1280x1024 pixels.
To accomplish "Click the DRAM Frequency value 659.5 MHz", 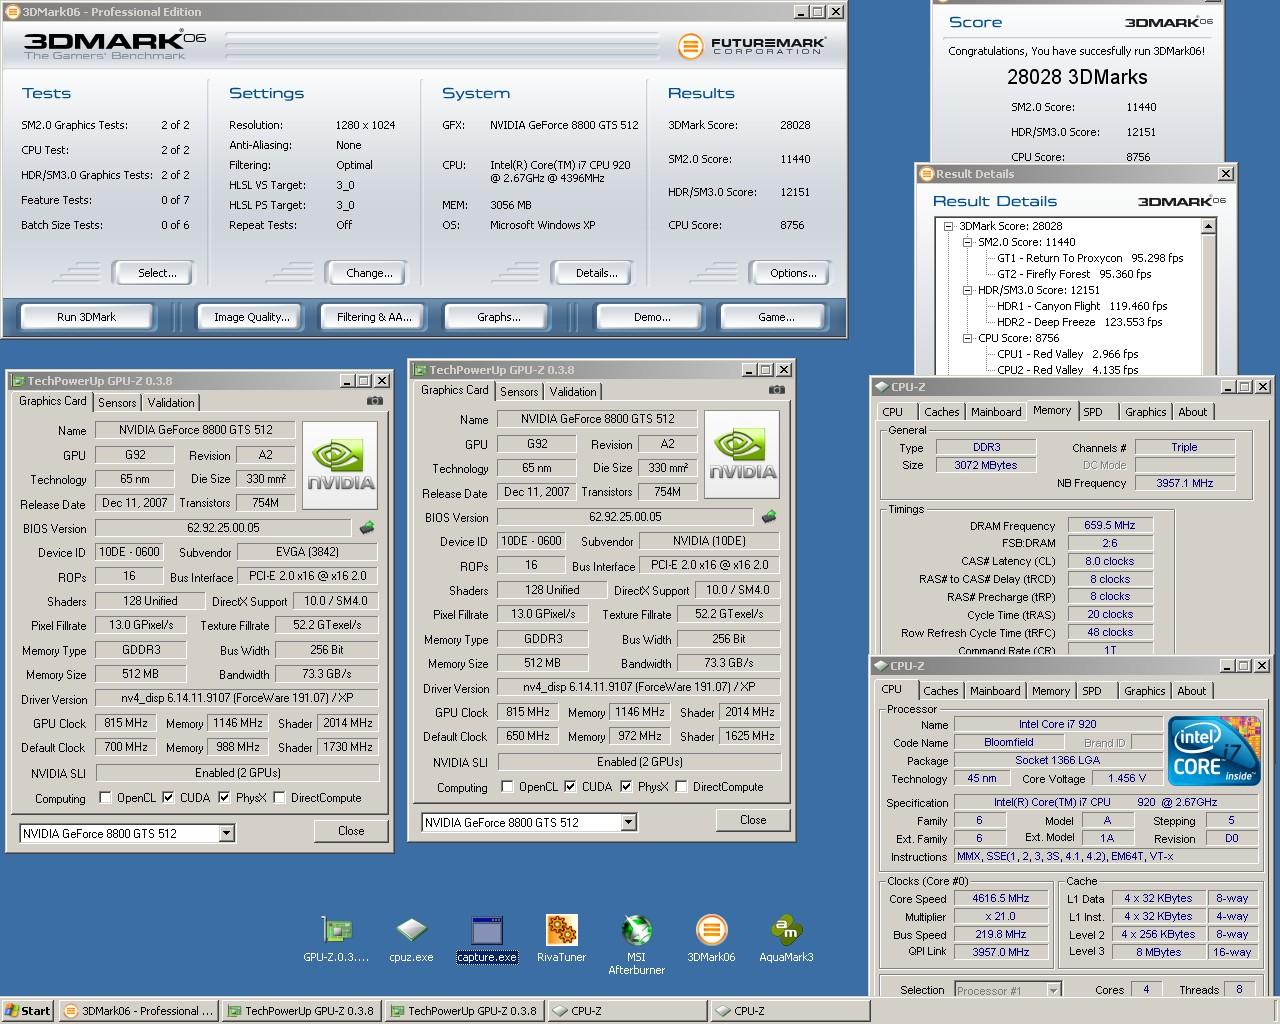I will click(x=1110, y=525).
